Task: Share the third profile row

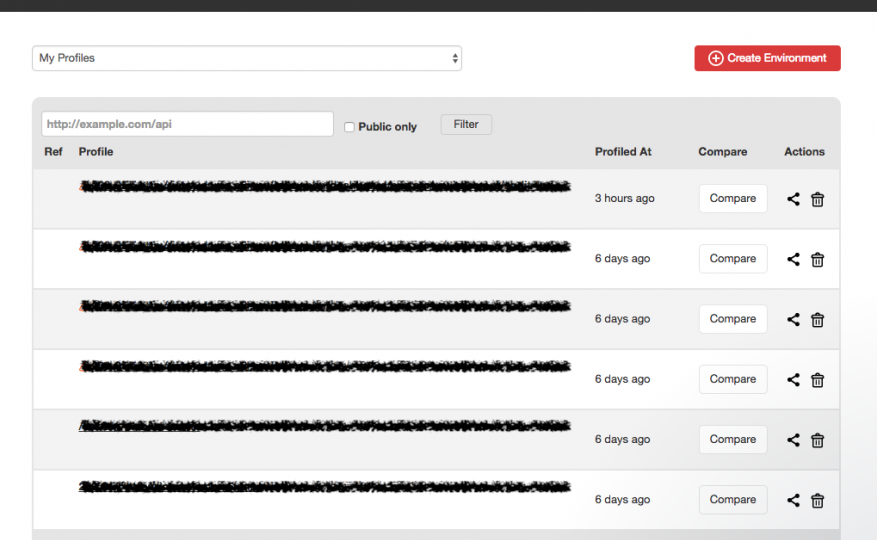Action: coord(793,320)
